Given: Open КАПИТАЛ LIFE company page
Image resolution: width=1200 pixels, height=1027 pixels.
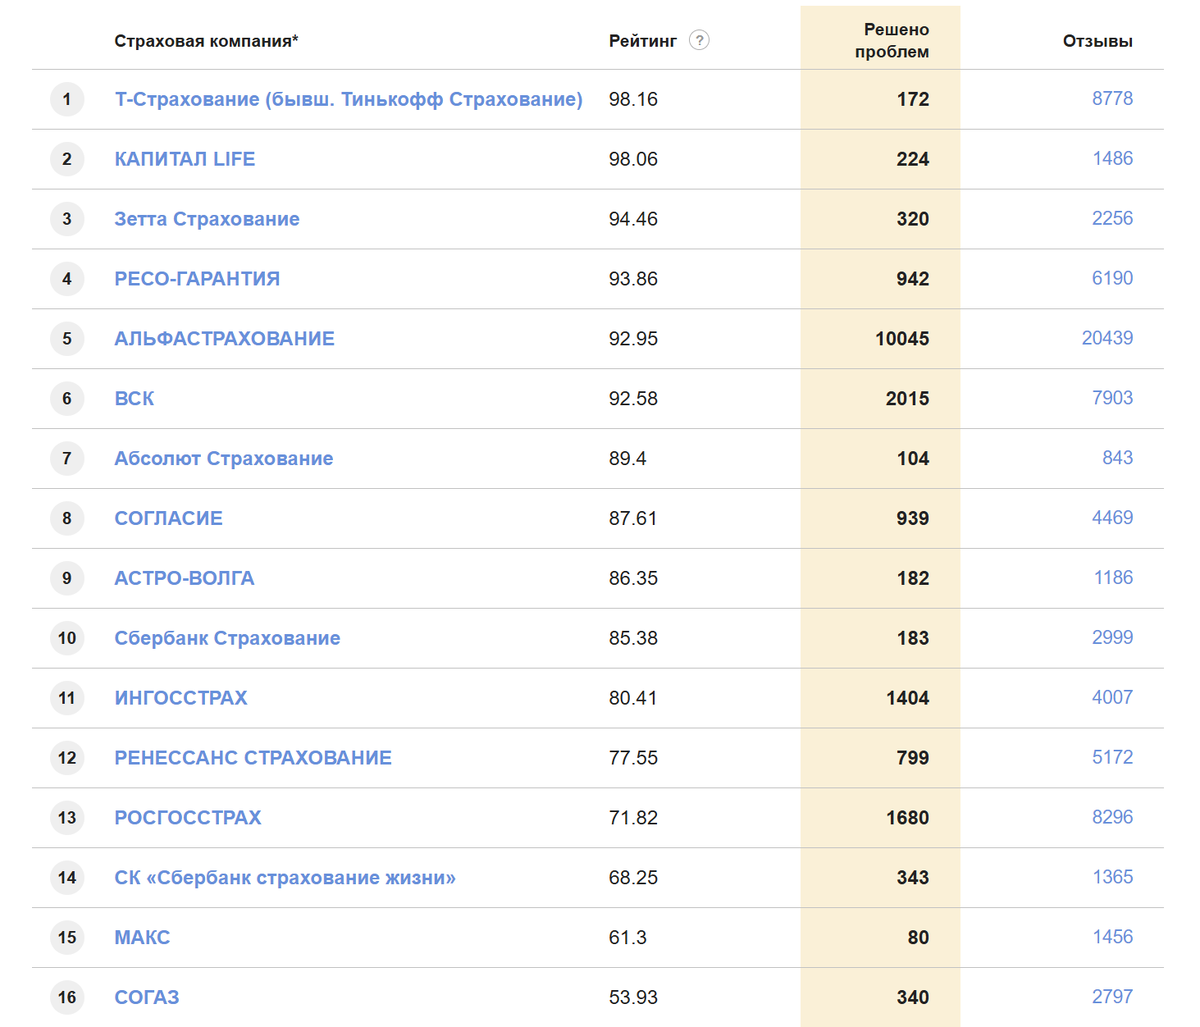Looking at the screenshot, I should click(x=185, y=159).
